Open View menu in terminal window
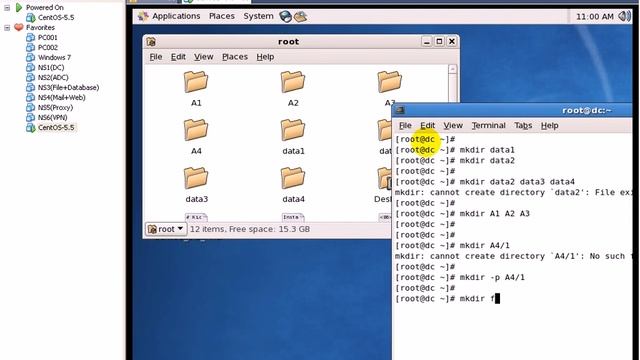 453,125
